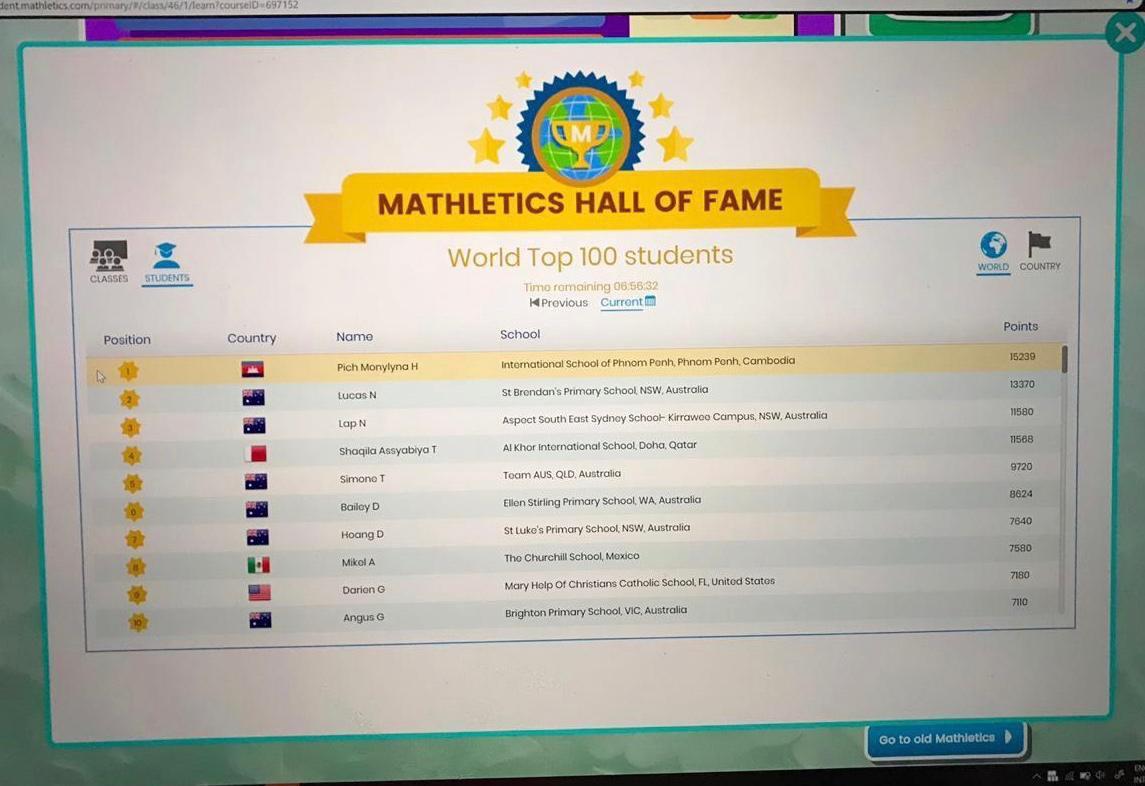The height and width of the screenshot is (786, 1145).
Task: Click Team AUS, QLD, Australia entry
Action: 562,474
